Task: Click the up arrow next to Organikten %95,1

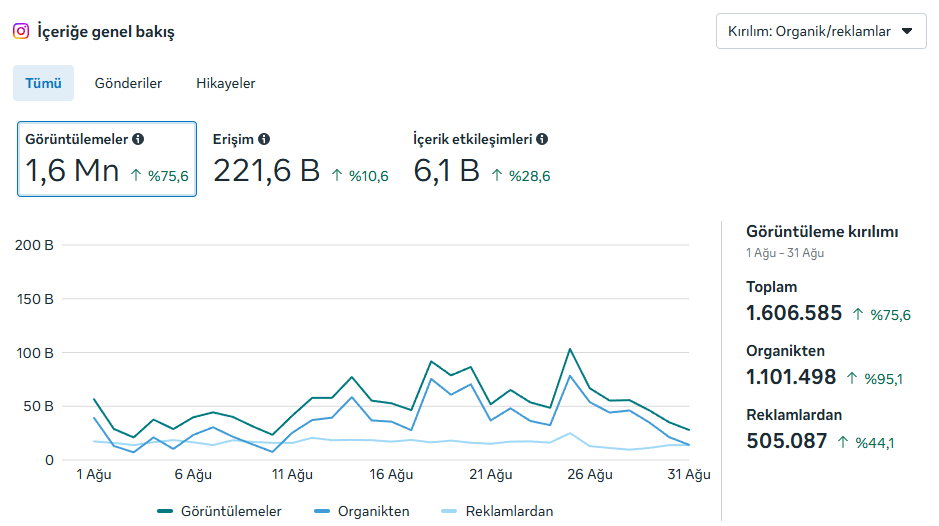Action: 852,378
